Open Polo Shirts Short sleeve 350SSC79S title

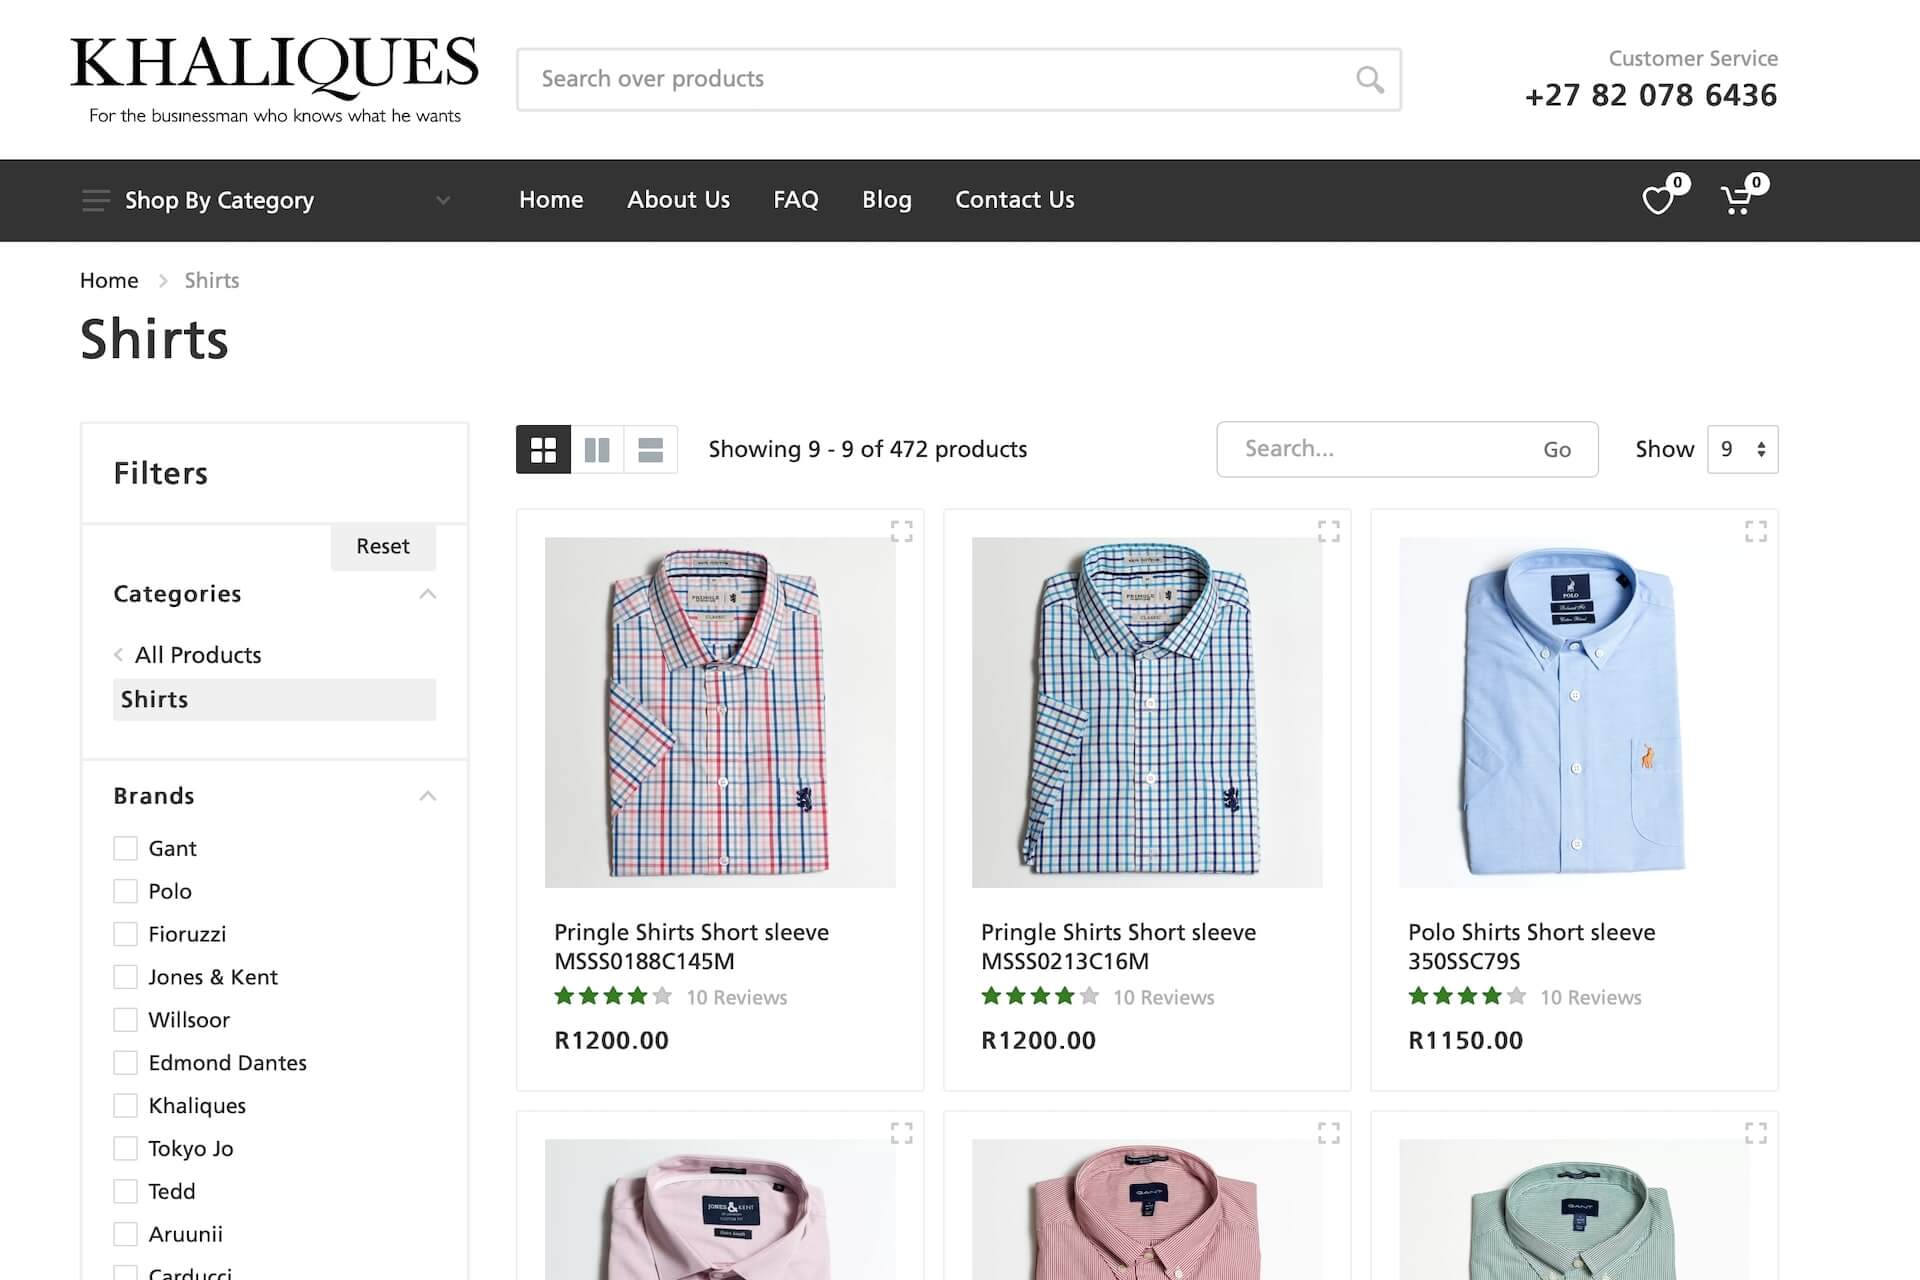tap(1531, 946)
